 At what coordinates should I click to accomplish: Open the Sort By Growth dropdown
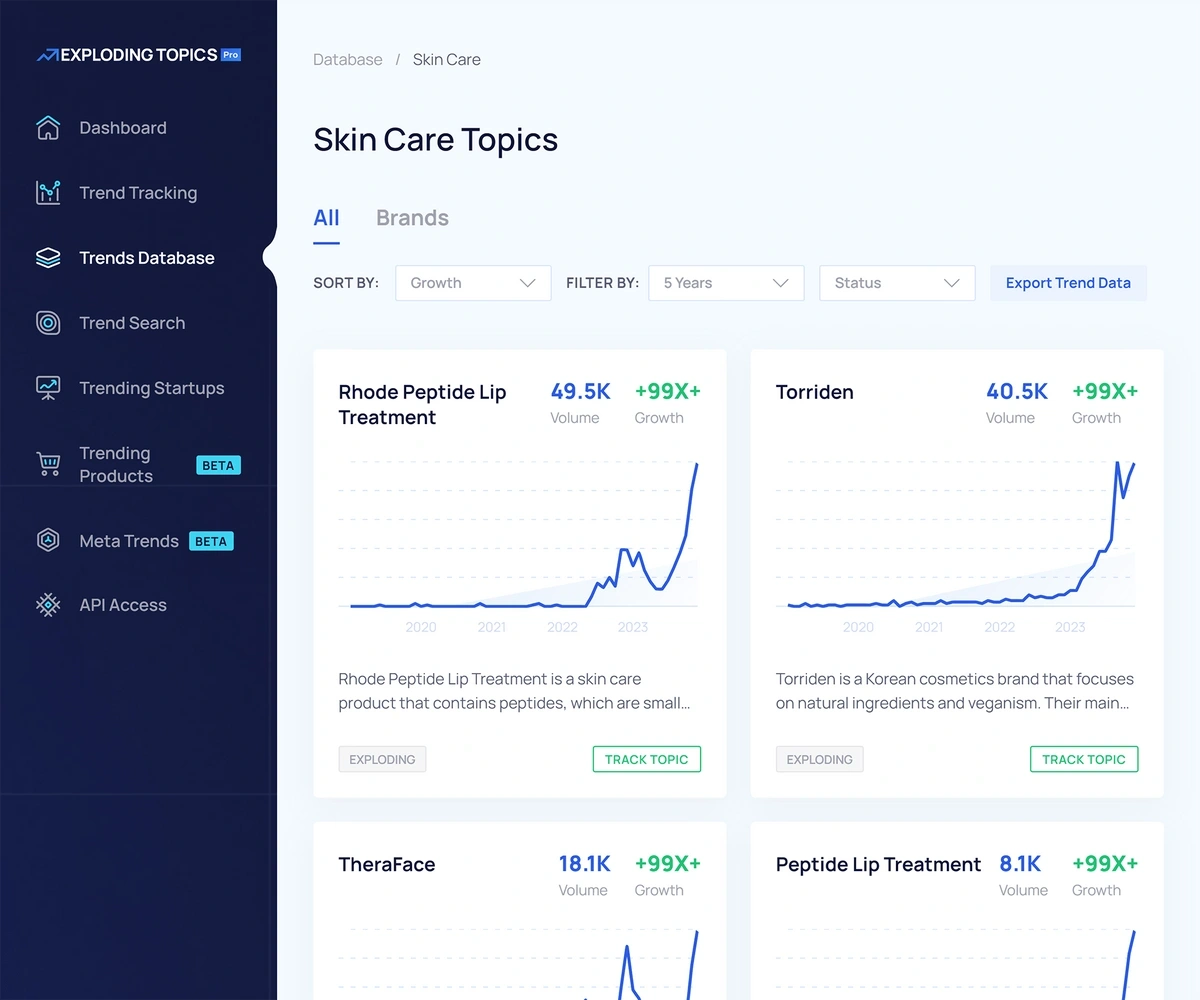(x=473, y=283)
